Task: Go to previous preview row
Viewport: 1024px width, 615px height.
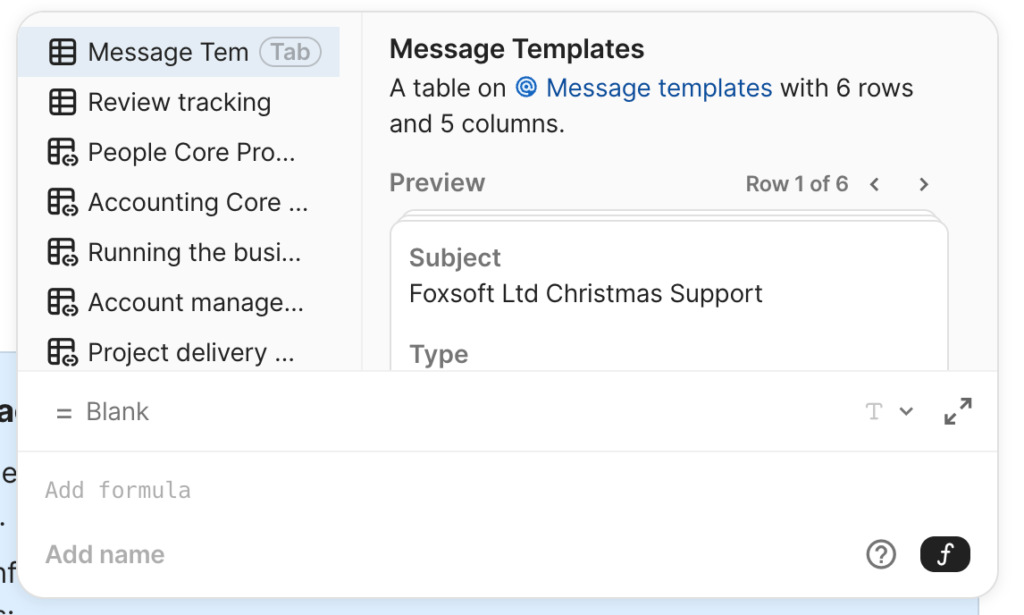Action: [x=875, y=184]
